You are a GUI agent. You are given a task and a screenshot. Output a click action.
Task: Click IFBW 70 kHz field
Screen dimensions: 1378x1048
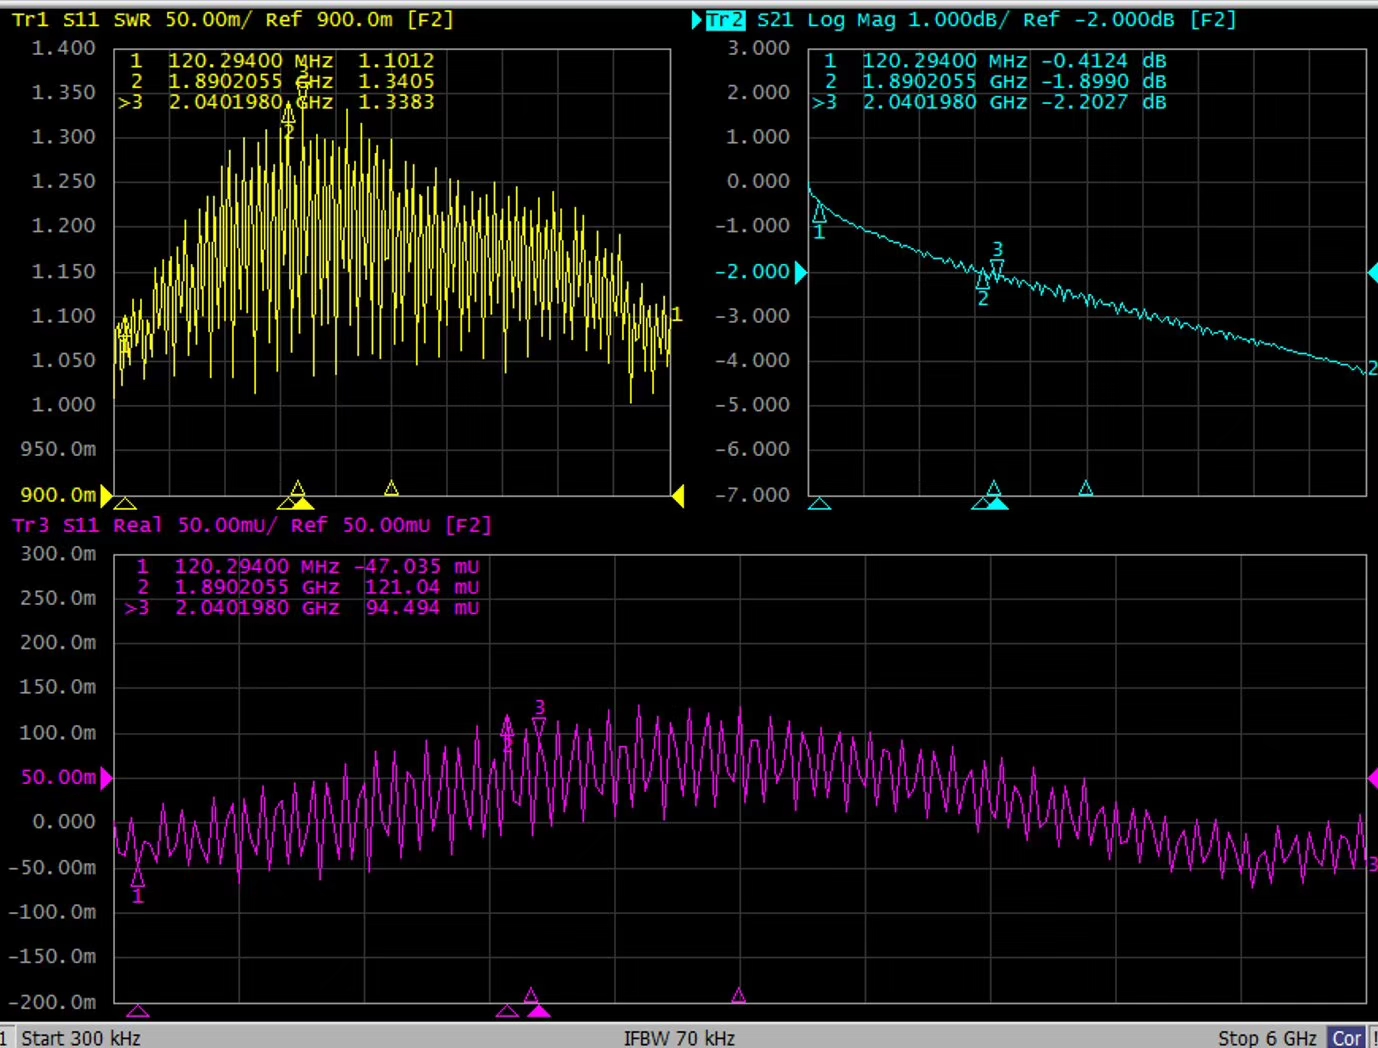(x=679, y=1038)
